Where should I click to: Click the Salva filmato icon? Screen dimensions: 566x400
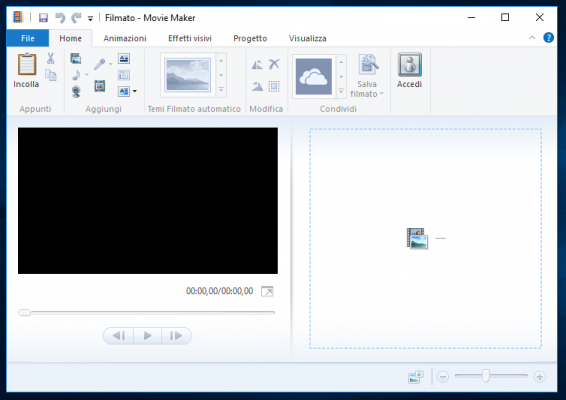point(368,65)
